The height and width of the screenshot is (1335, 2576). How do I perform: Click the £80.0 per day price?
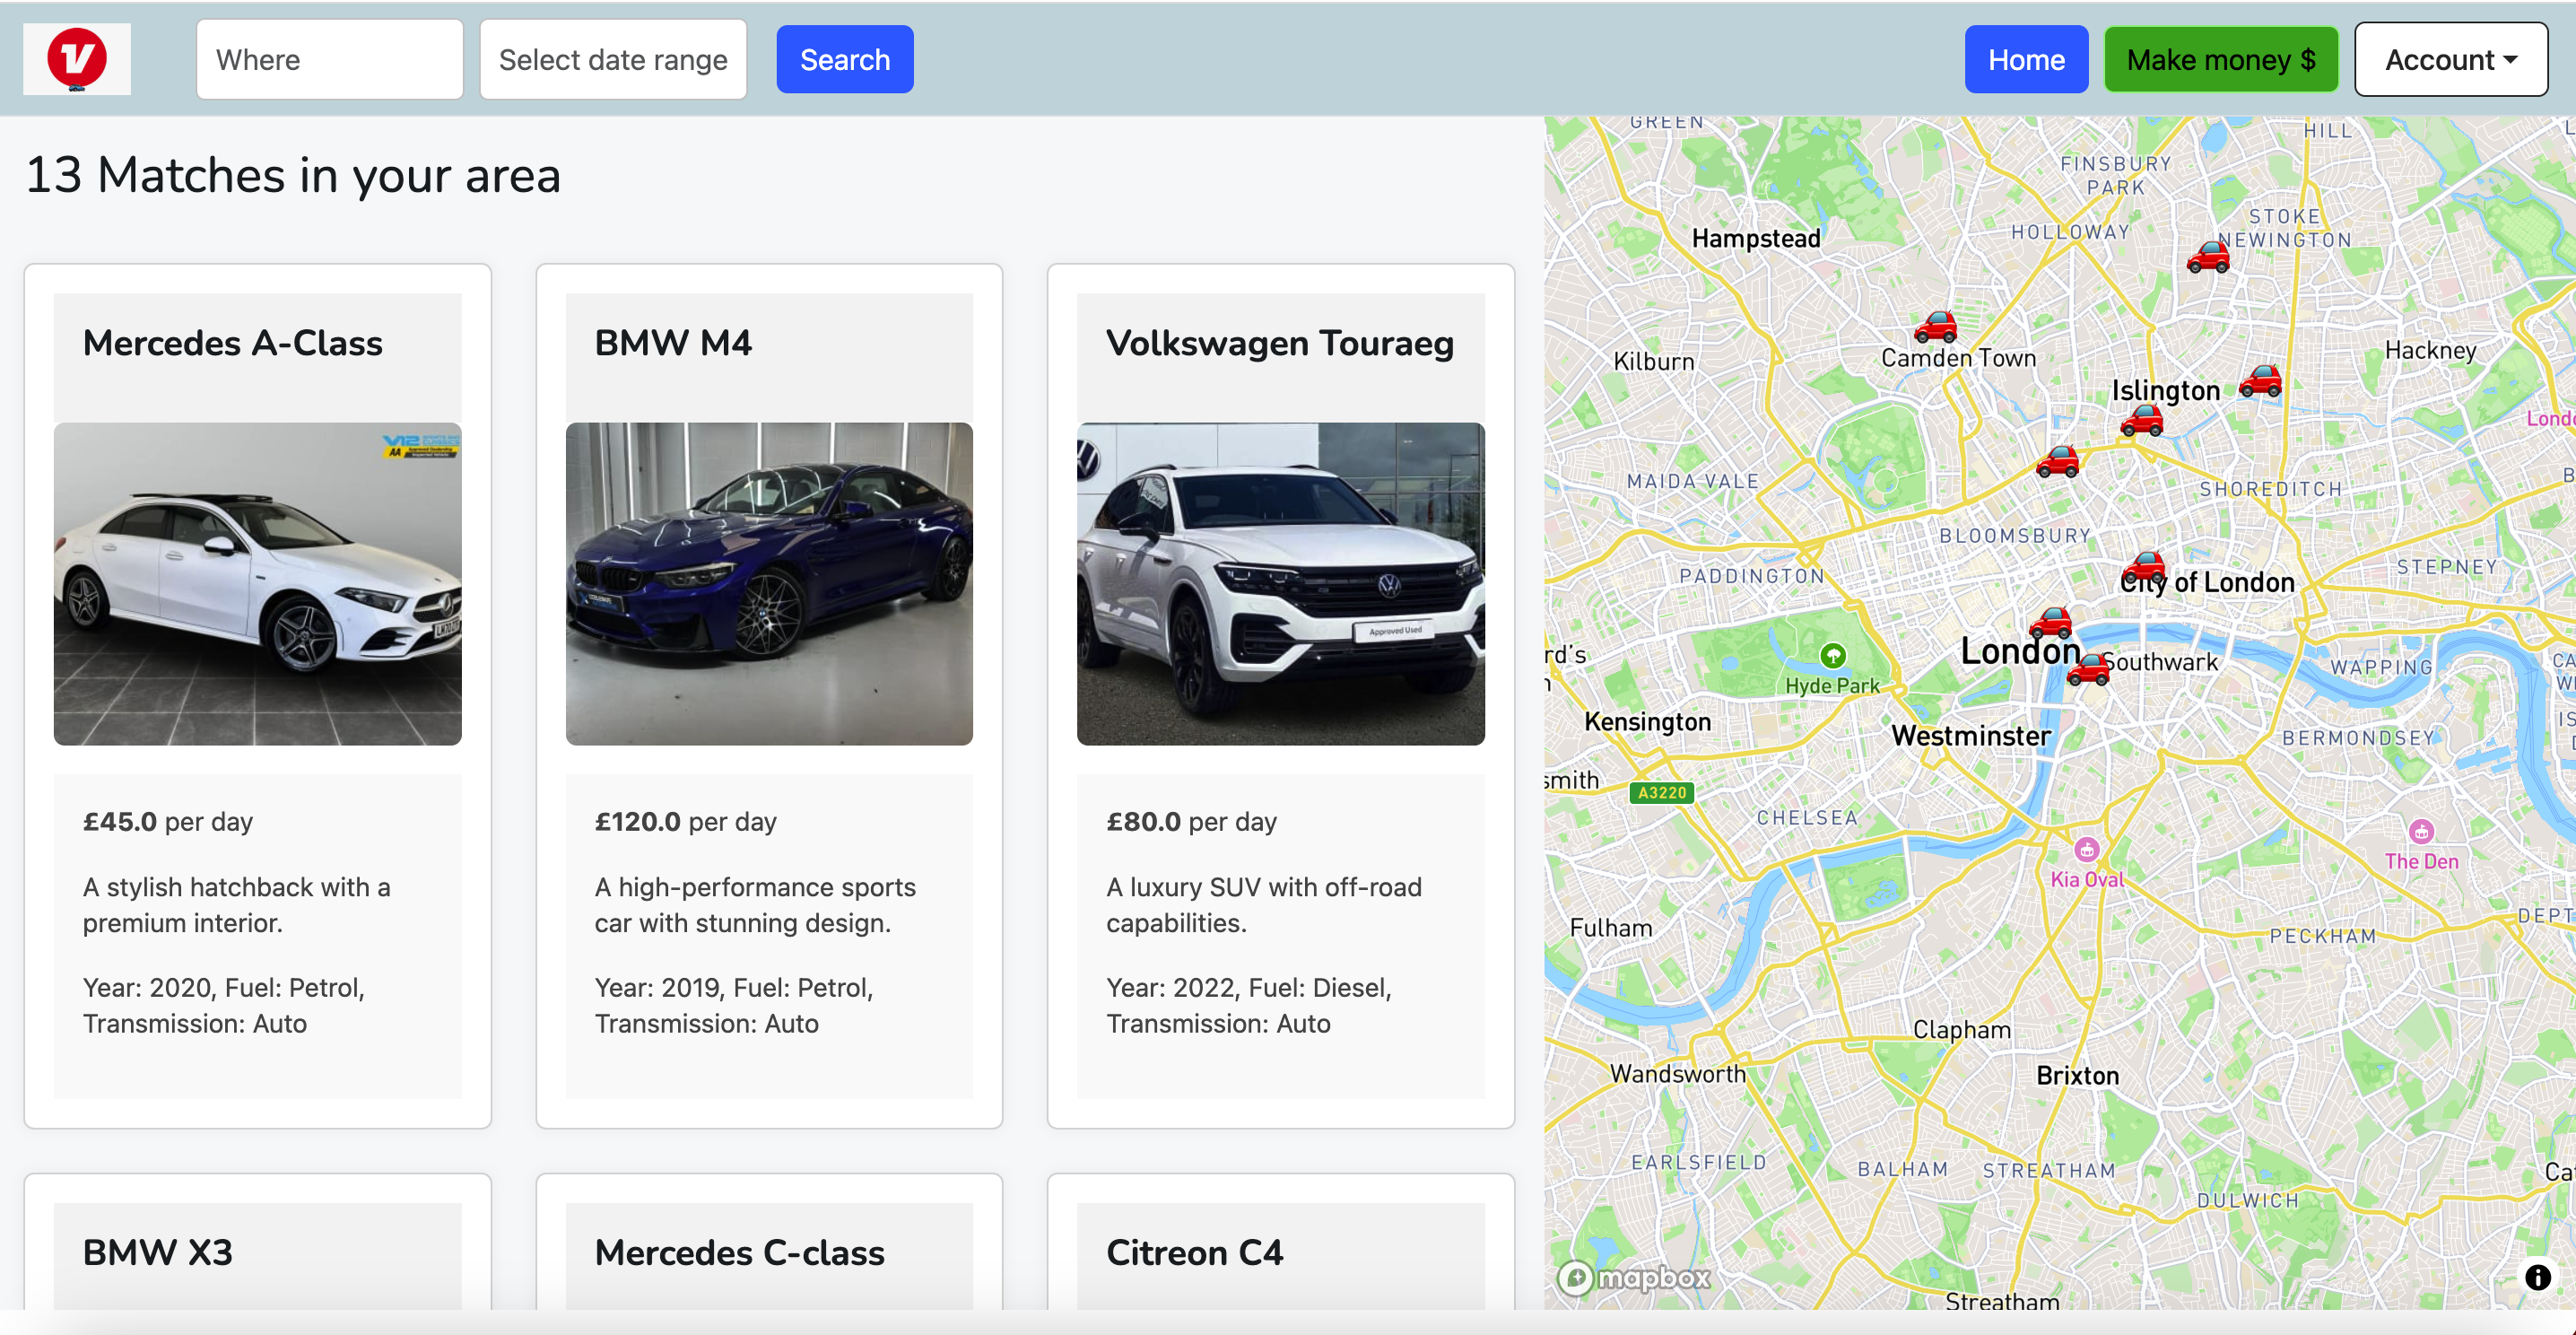tap(1191, 821)
